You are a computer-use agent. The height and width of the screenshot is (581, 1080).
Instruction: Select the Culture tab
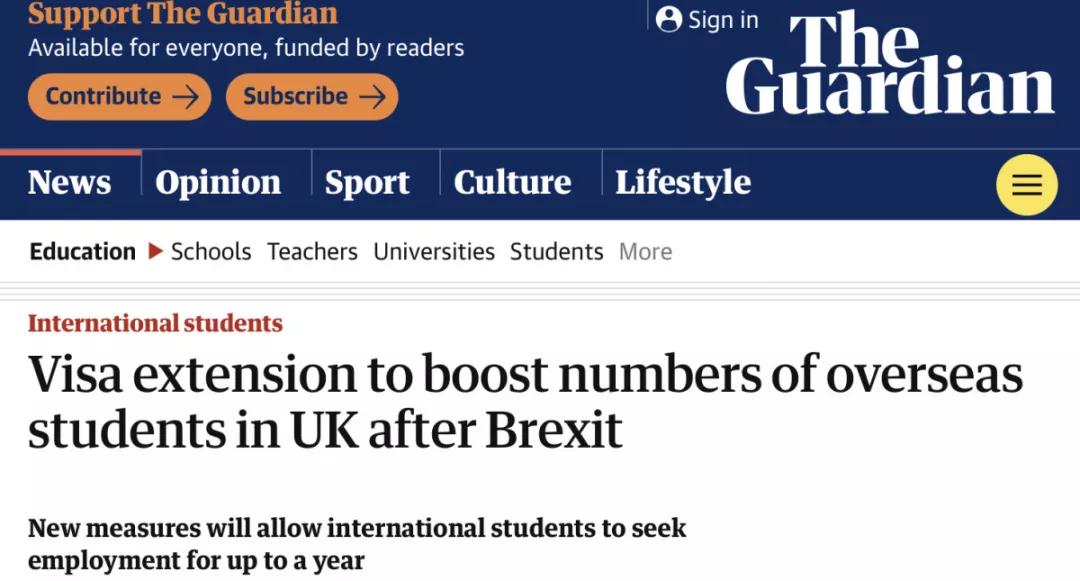tap(512, 183)
